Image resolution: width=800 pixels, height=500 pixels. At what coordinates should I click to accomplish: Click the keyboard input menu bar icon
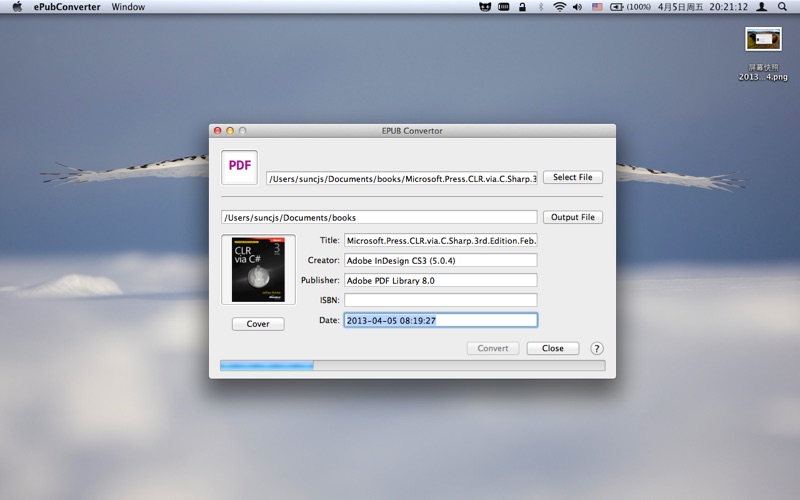coord(504,7)
